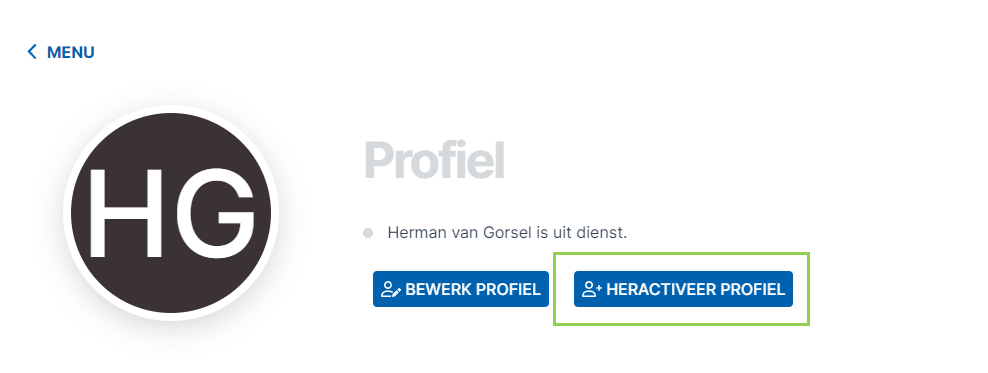Reactivate profile with HERACTIVEER PROFIEL button
The height and width of the screenshot is (373, 988).
point(683,289)
